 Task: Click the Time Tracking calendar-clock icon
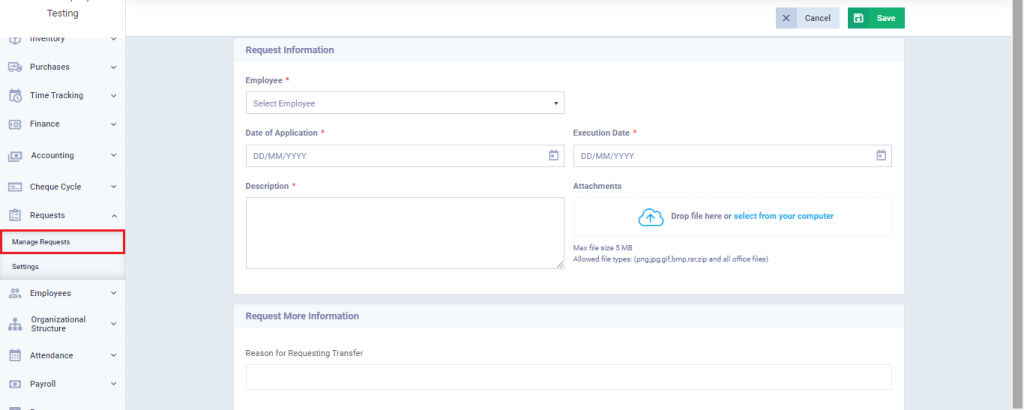pos(15,95)
